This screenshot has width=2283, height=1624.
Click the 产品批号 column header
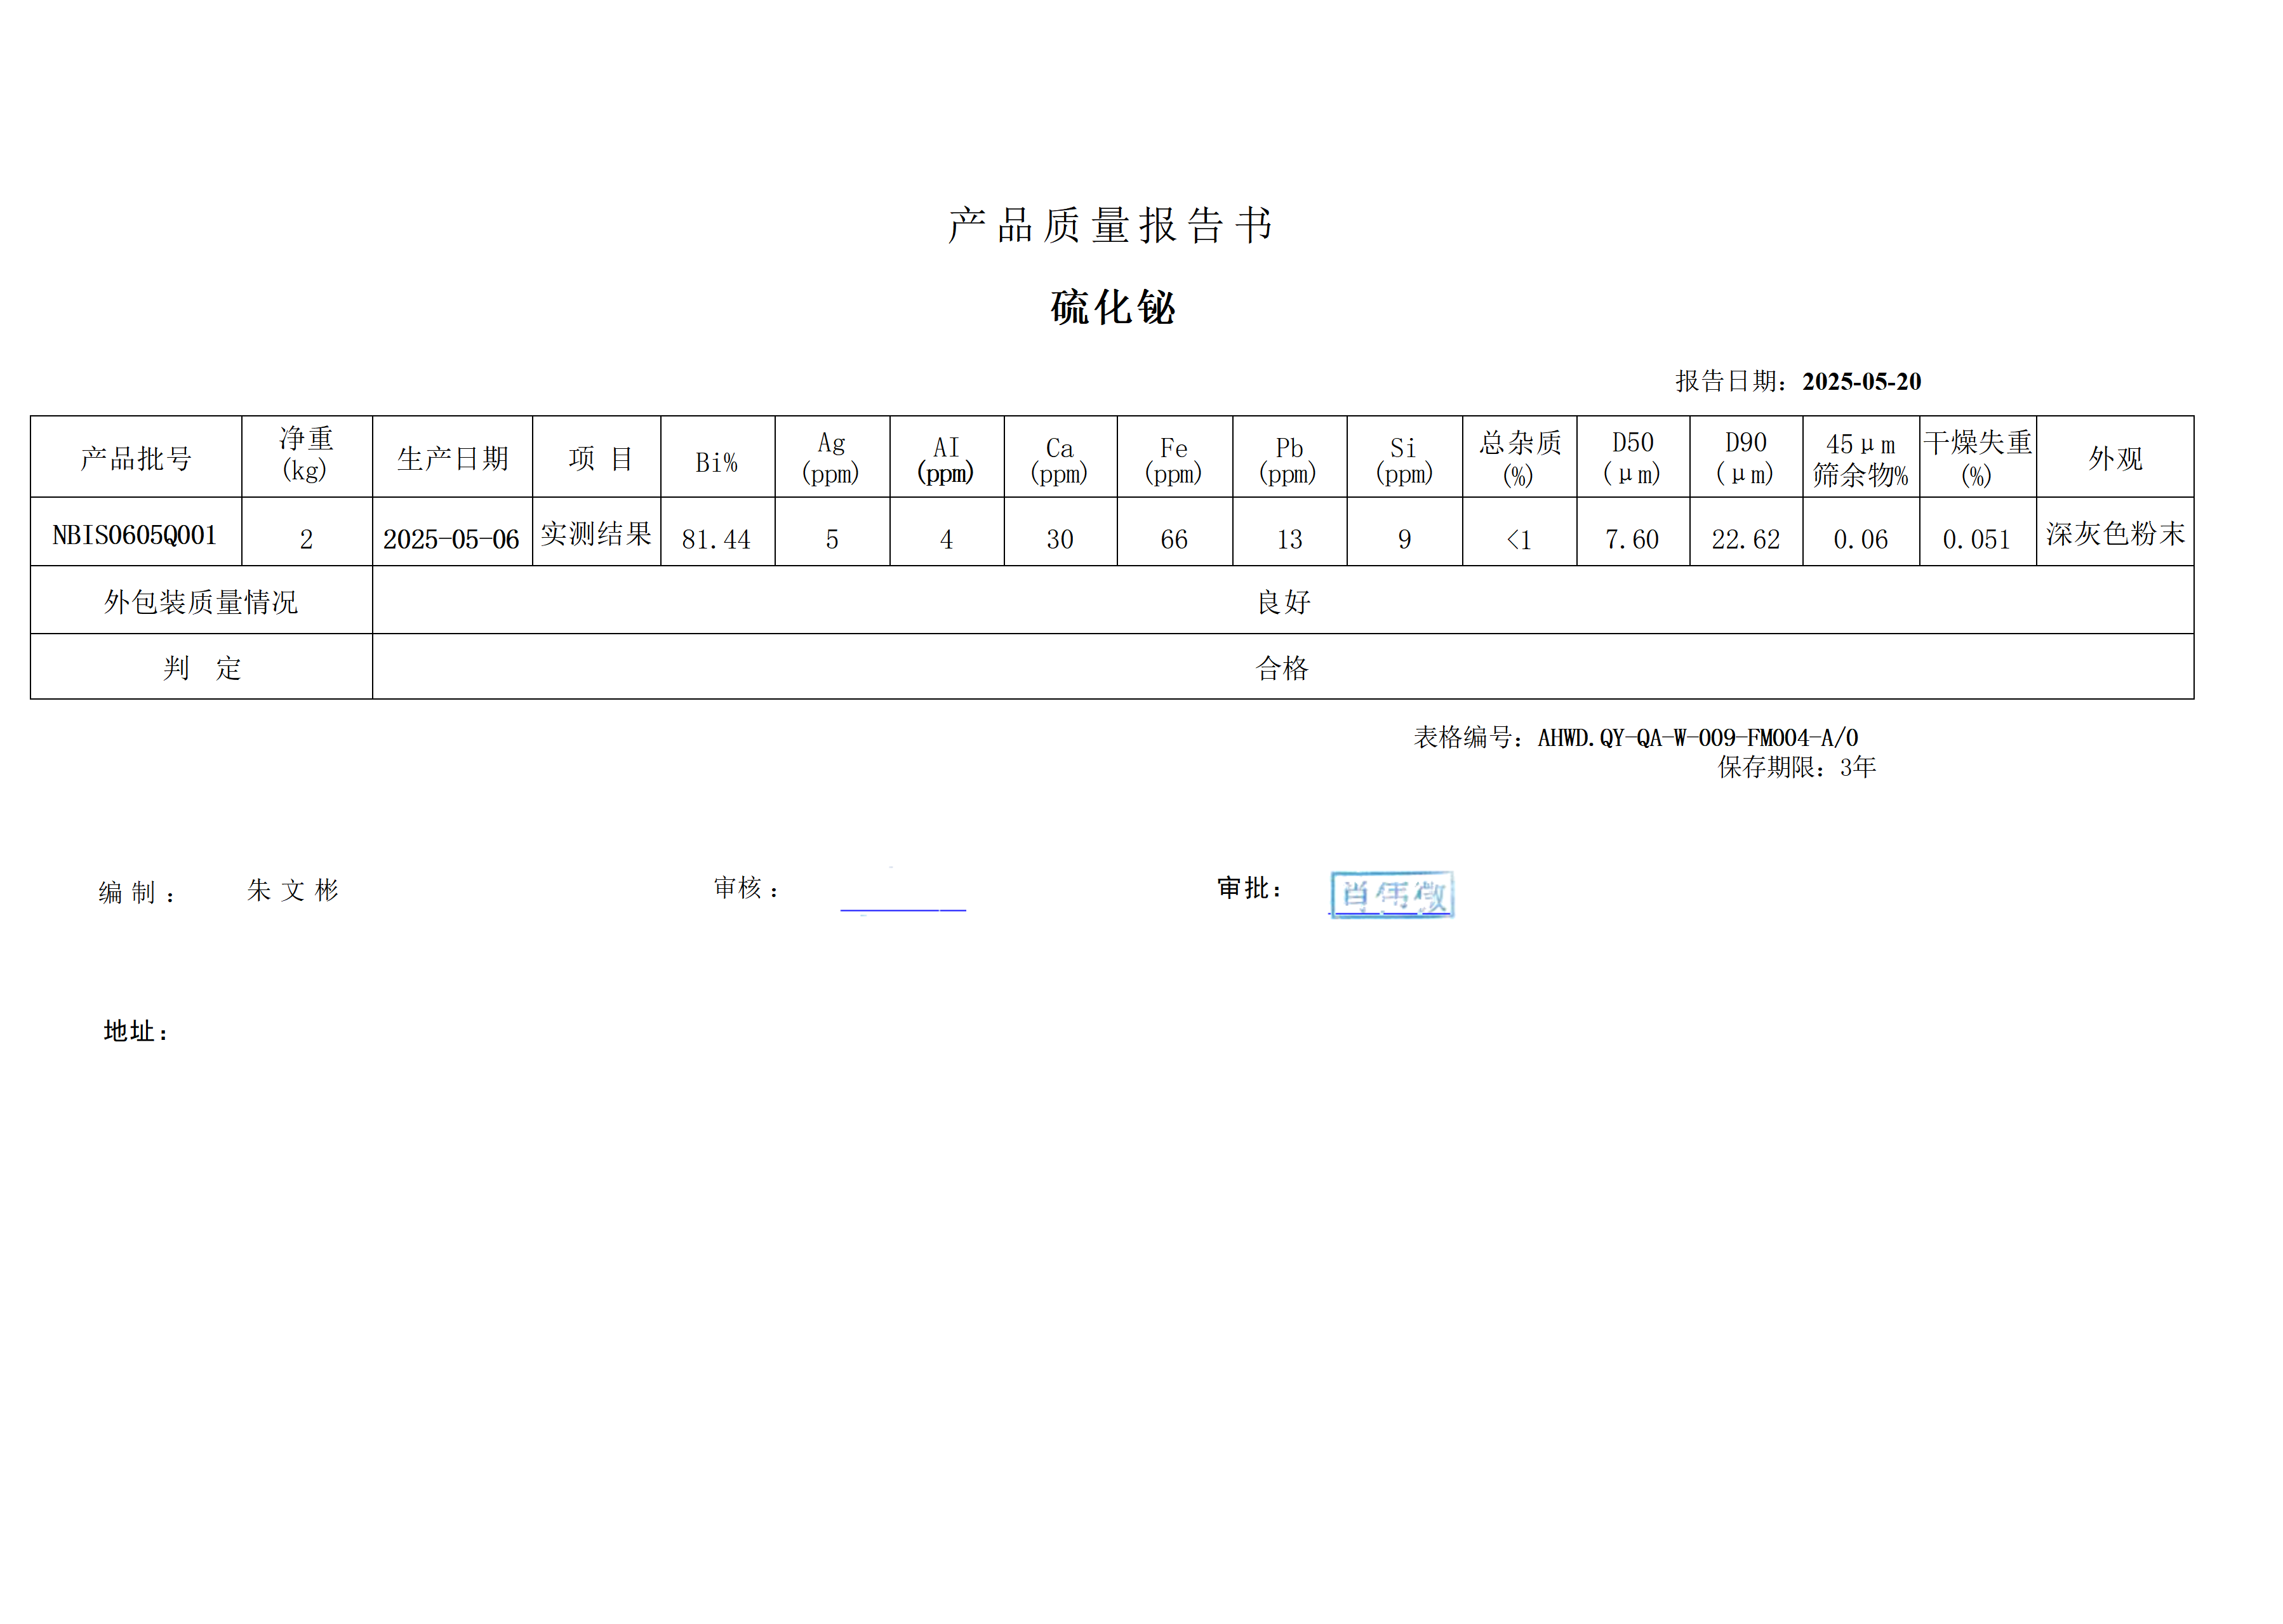coord(136,458)
